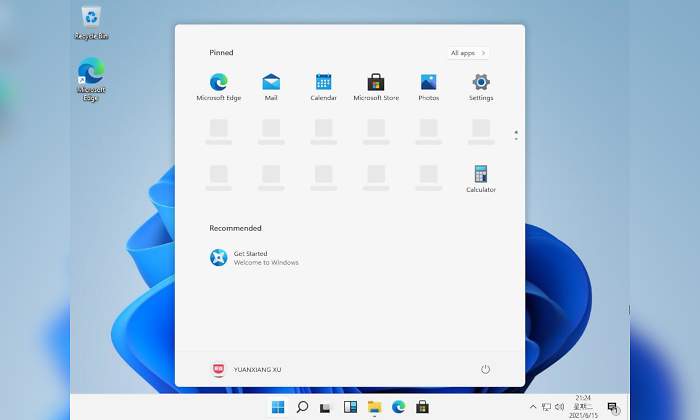Click the Windows Start button on taskbar

tap(278, 407)
